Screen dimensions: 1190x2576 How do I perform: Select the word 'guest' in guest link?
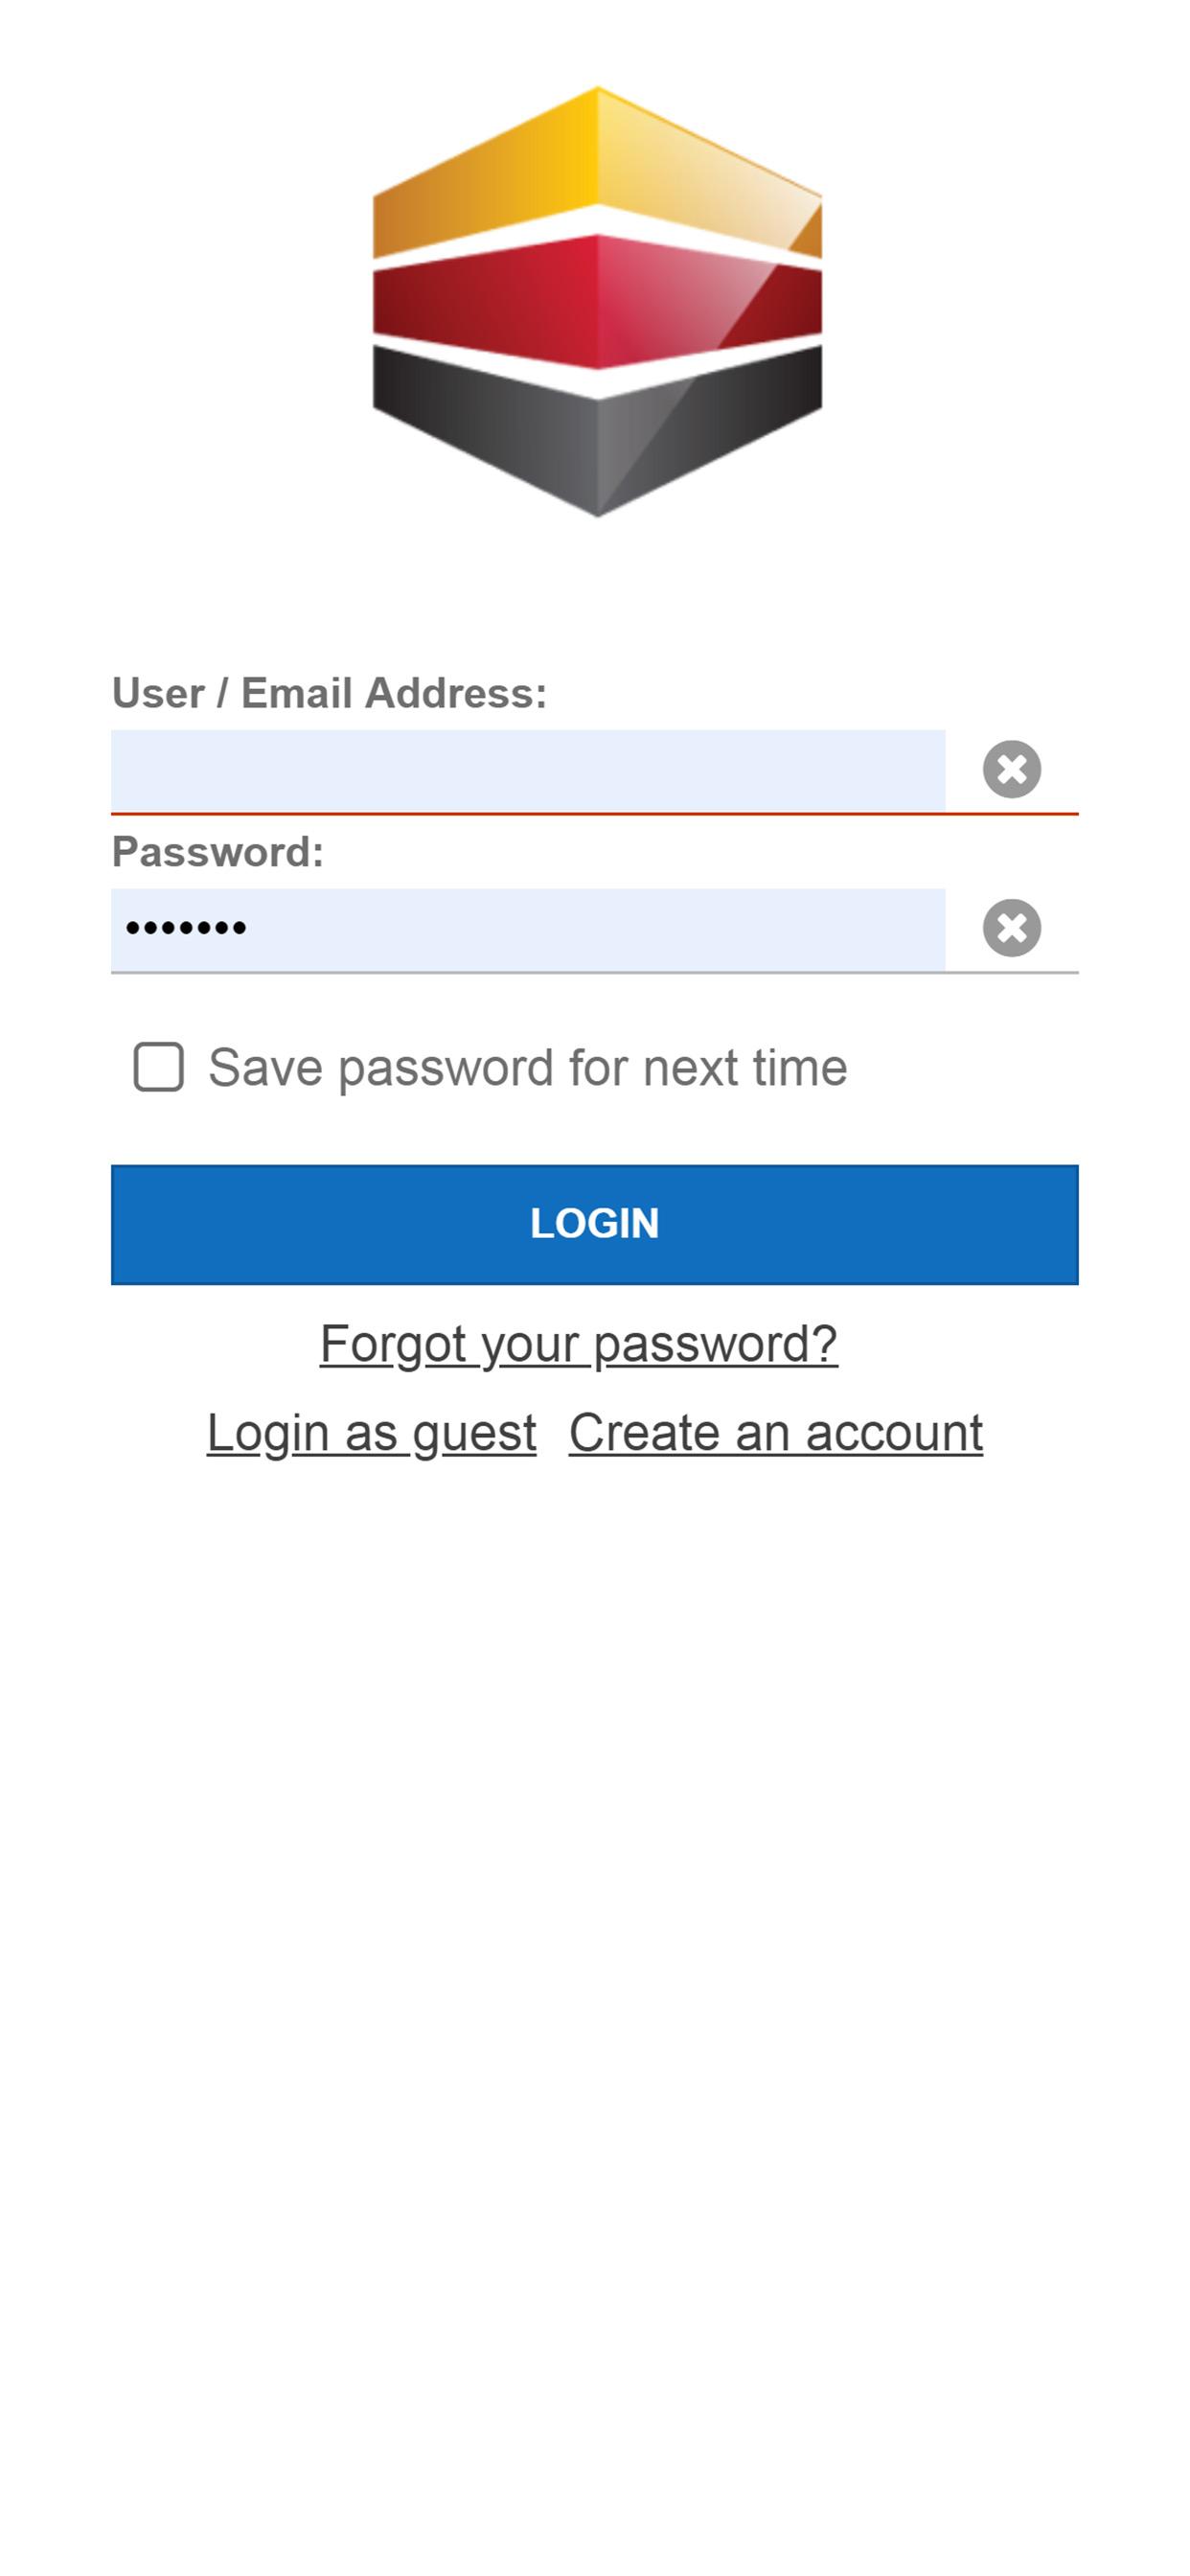(474, 1434)
